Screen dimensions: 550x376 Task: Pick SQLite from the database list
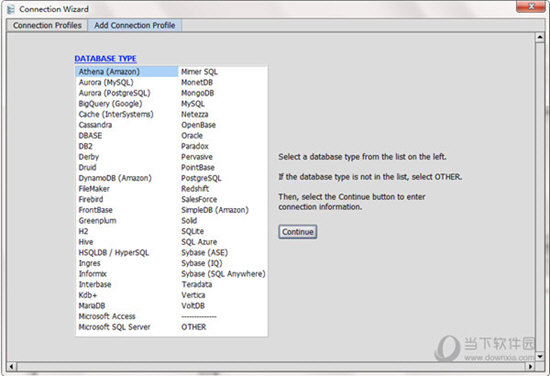tap(193, 231)
